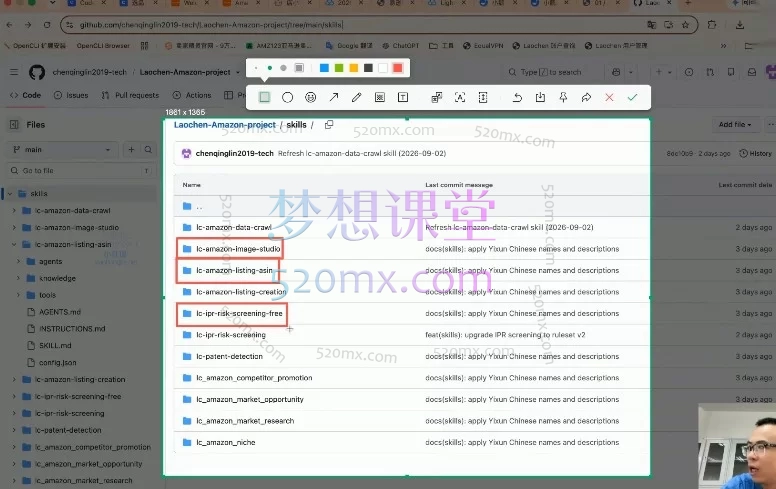Switch to the Code tab
The width and height of the screenshot is (776, 489).
[25, 95]
